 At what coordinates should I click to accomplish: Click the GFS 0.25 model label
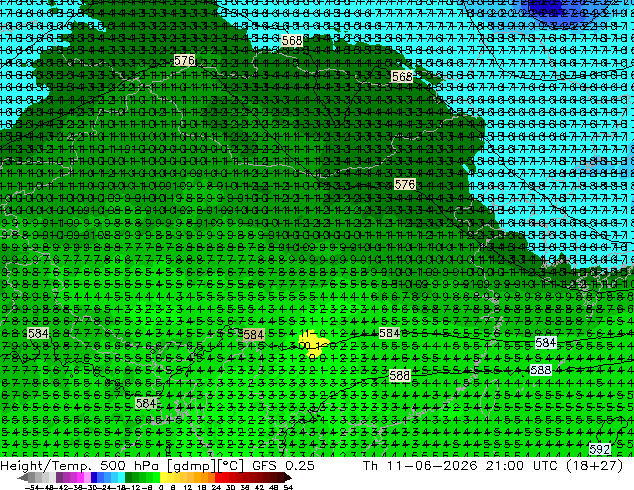point(283,466)
